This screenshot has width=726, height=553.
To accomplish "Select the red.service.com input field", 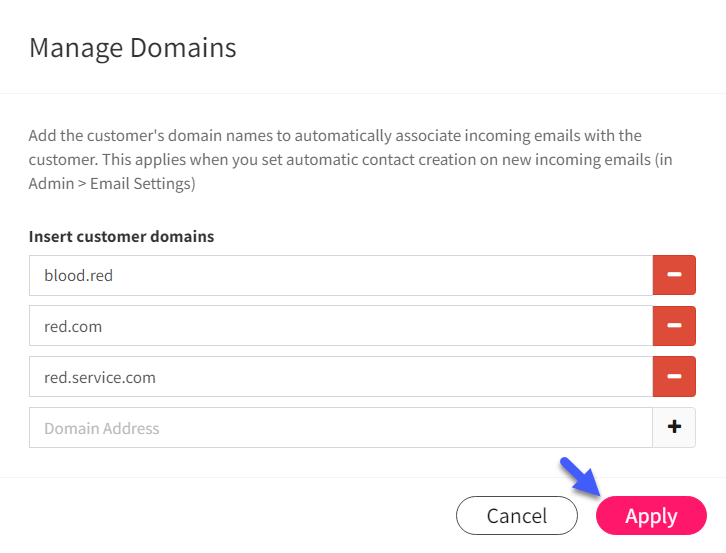I will click(341, 377).
